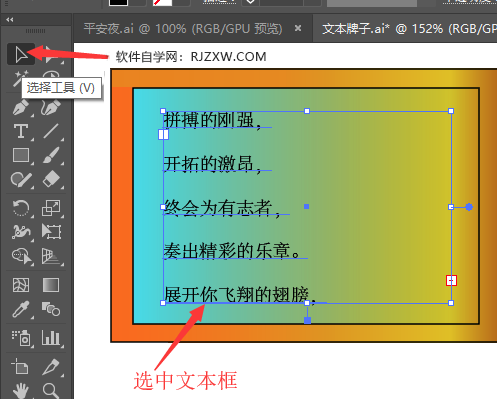Select the Width warp tool

21,231
